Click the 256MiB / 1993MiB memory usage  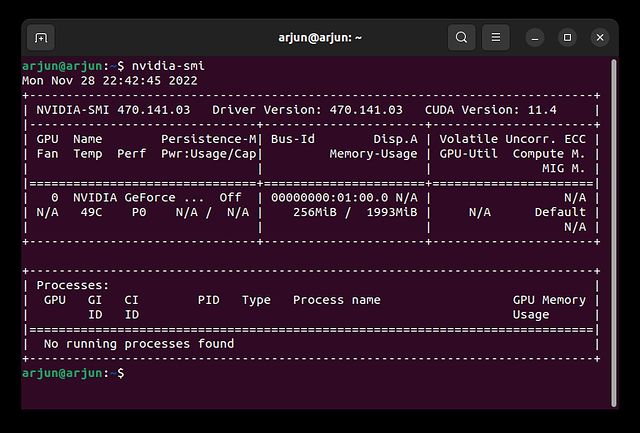point(355,212)
